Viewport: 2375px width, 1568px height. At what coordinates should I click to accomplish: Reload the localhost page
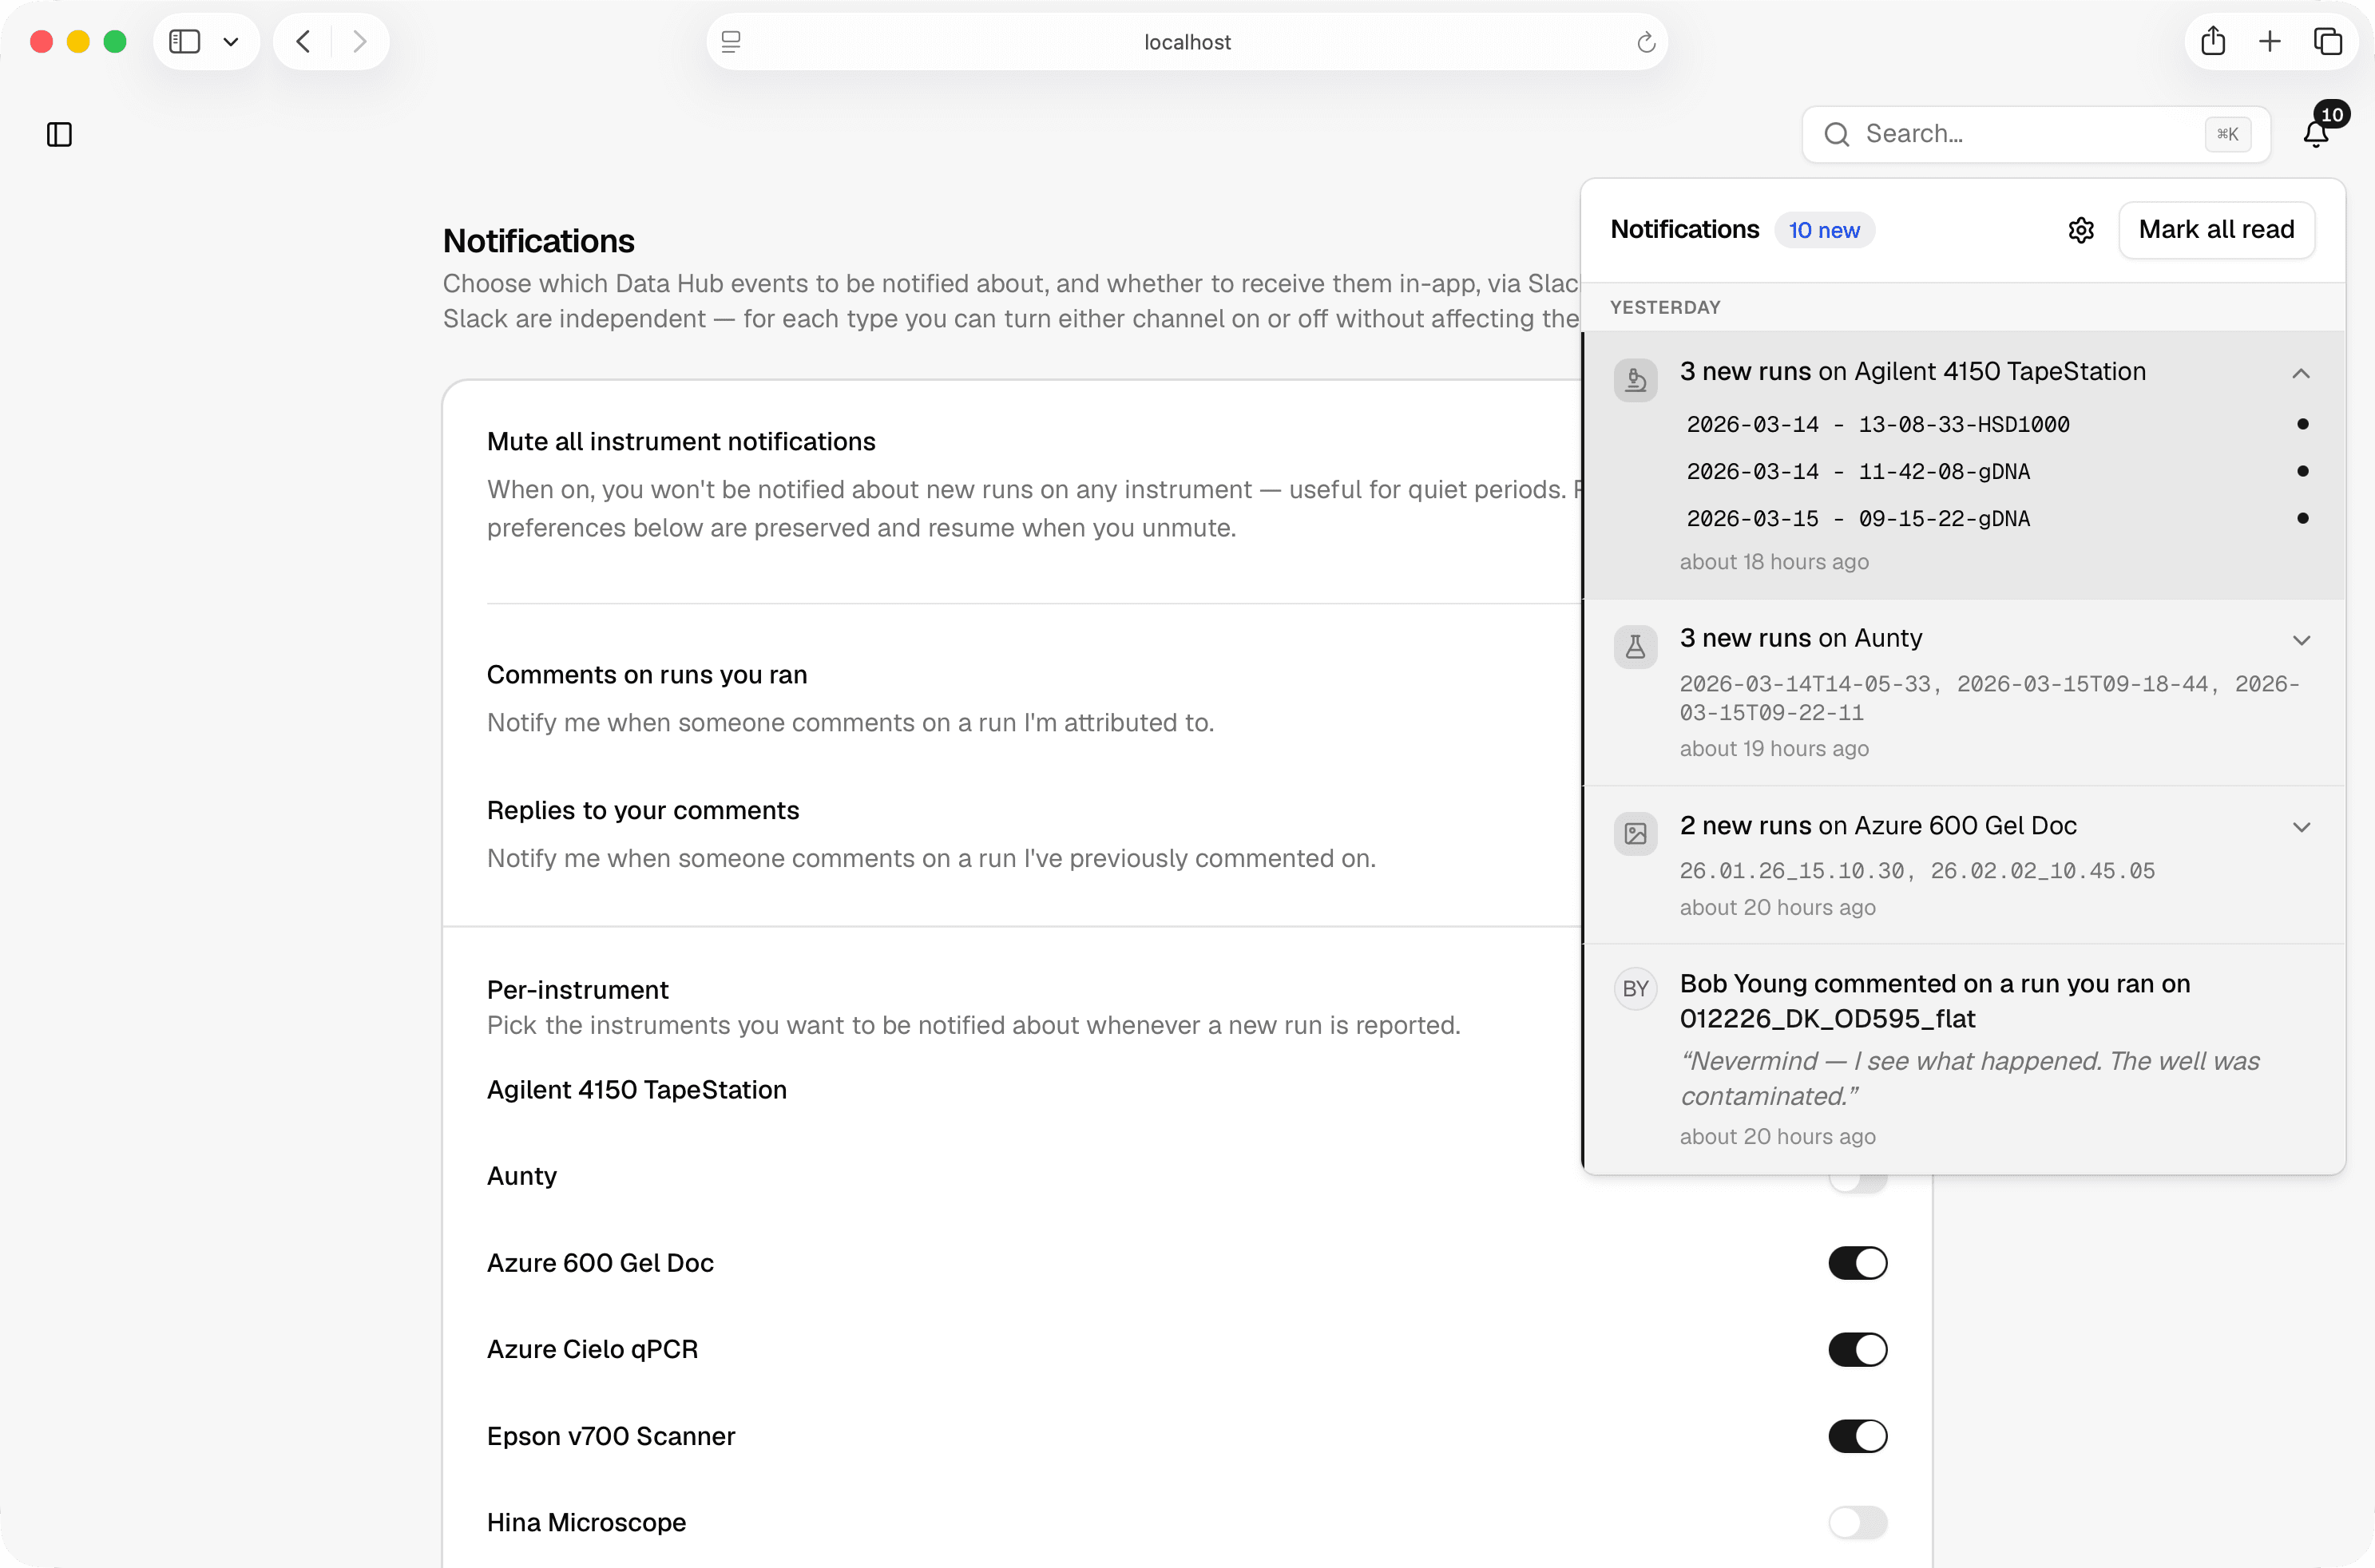pyautogui.click(x=1646, y=42)
